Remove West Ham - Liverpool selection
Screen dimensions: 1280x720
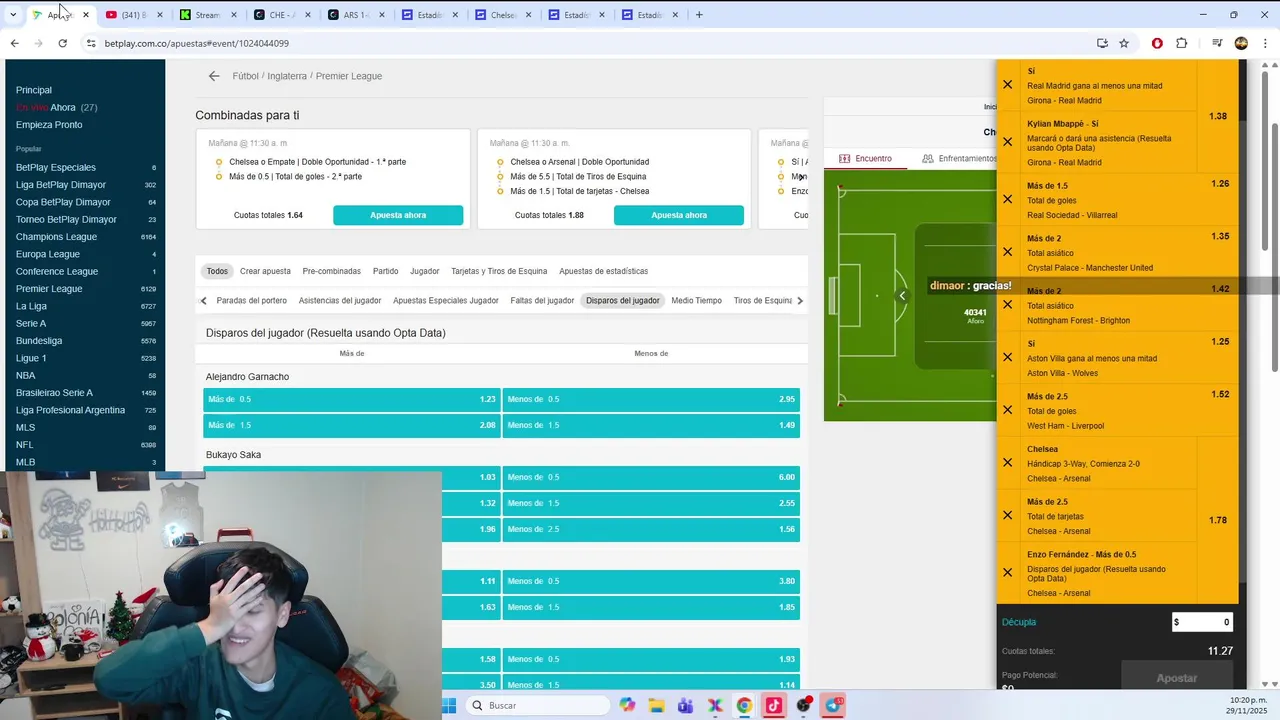1007,410
